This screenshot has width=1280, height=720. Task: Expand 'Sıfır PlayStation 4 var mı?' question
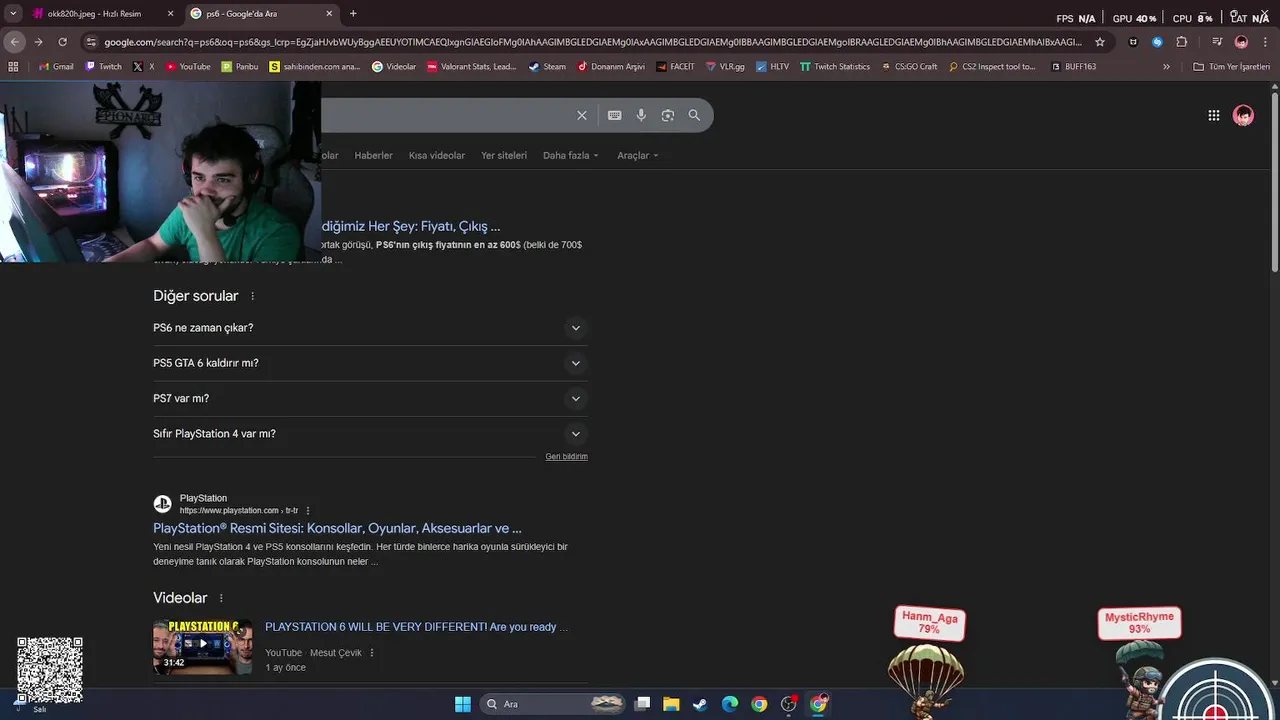[x=370, y=434]
